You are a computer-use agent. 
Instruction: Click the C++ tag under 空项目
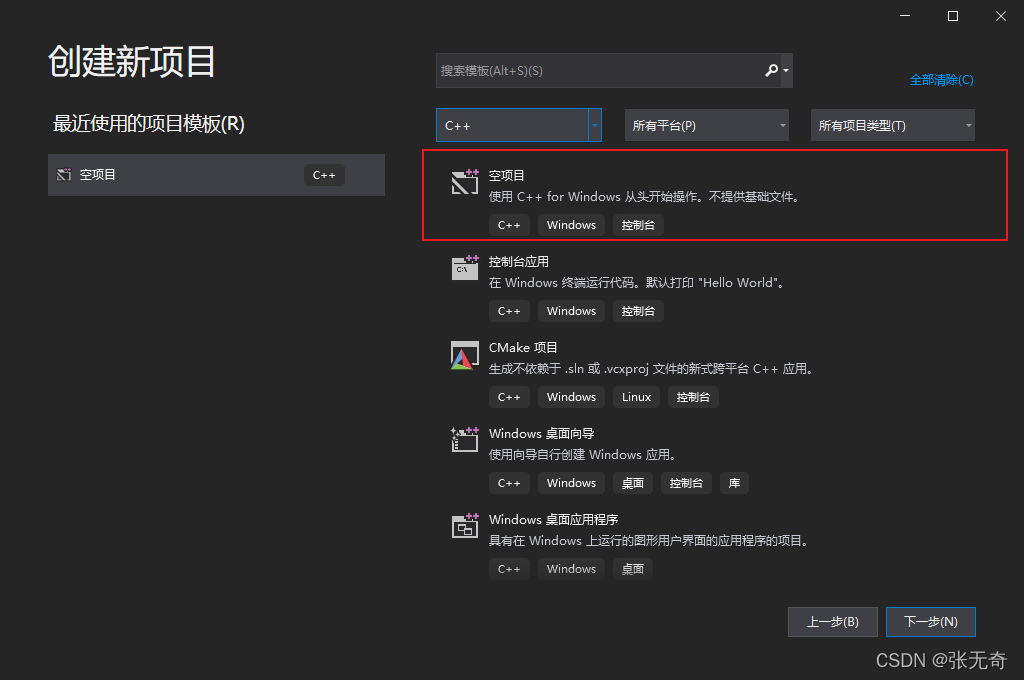[x=509, y=225]
